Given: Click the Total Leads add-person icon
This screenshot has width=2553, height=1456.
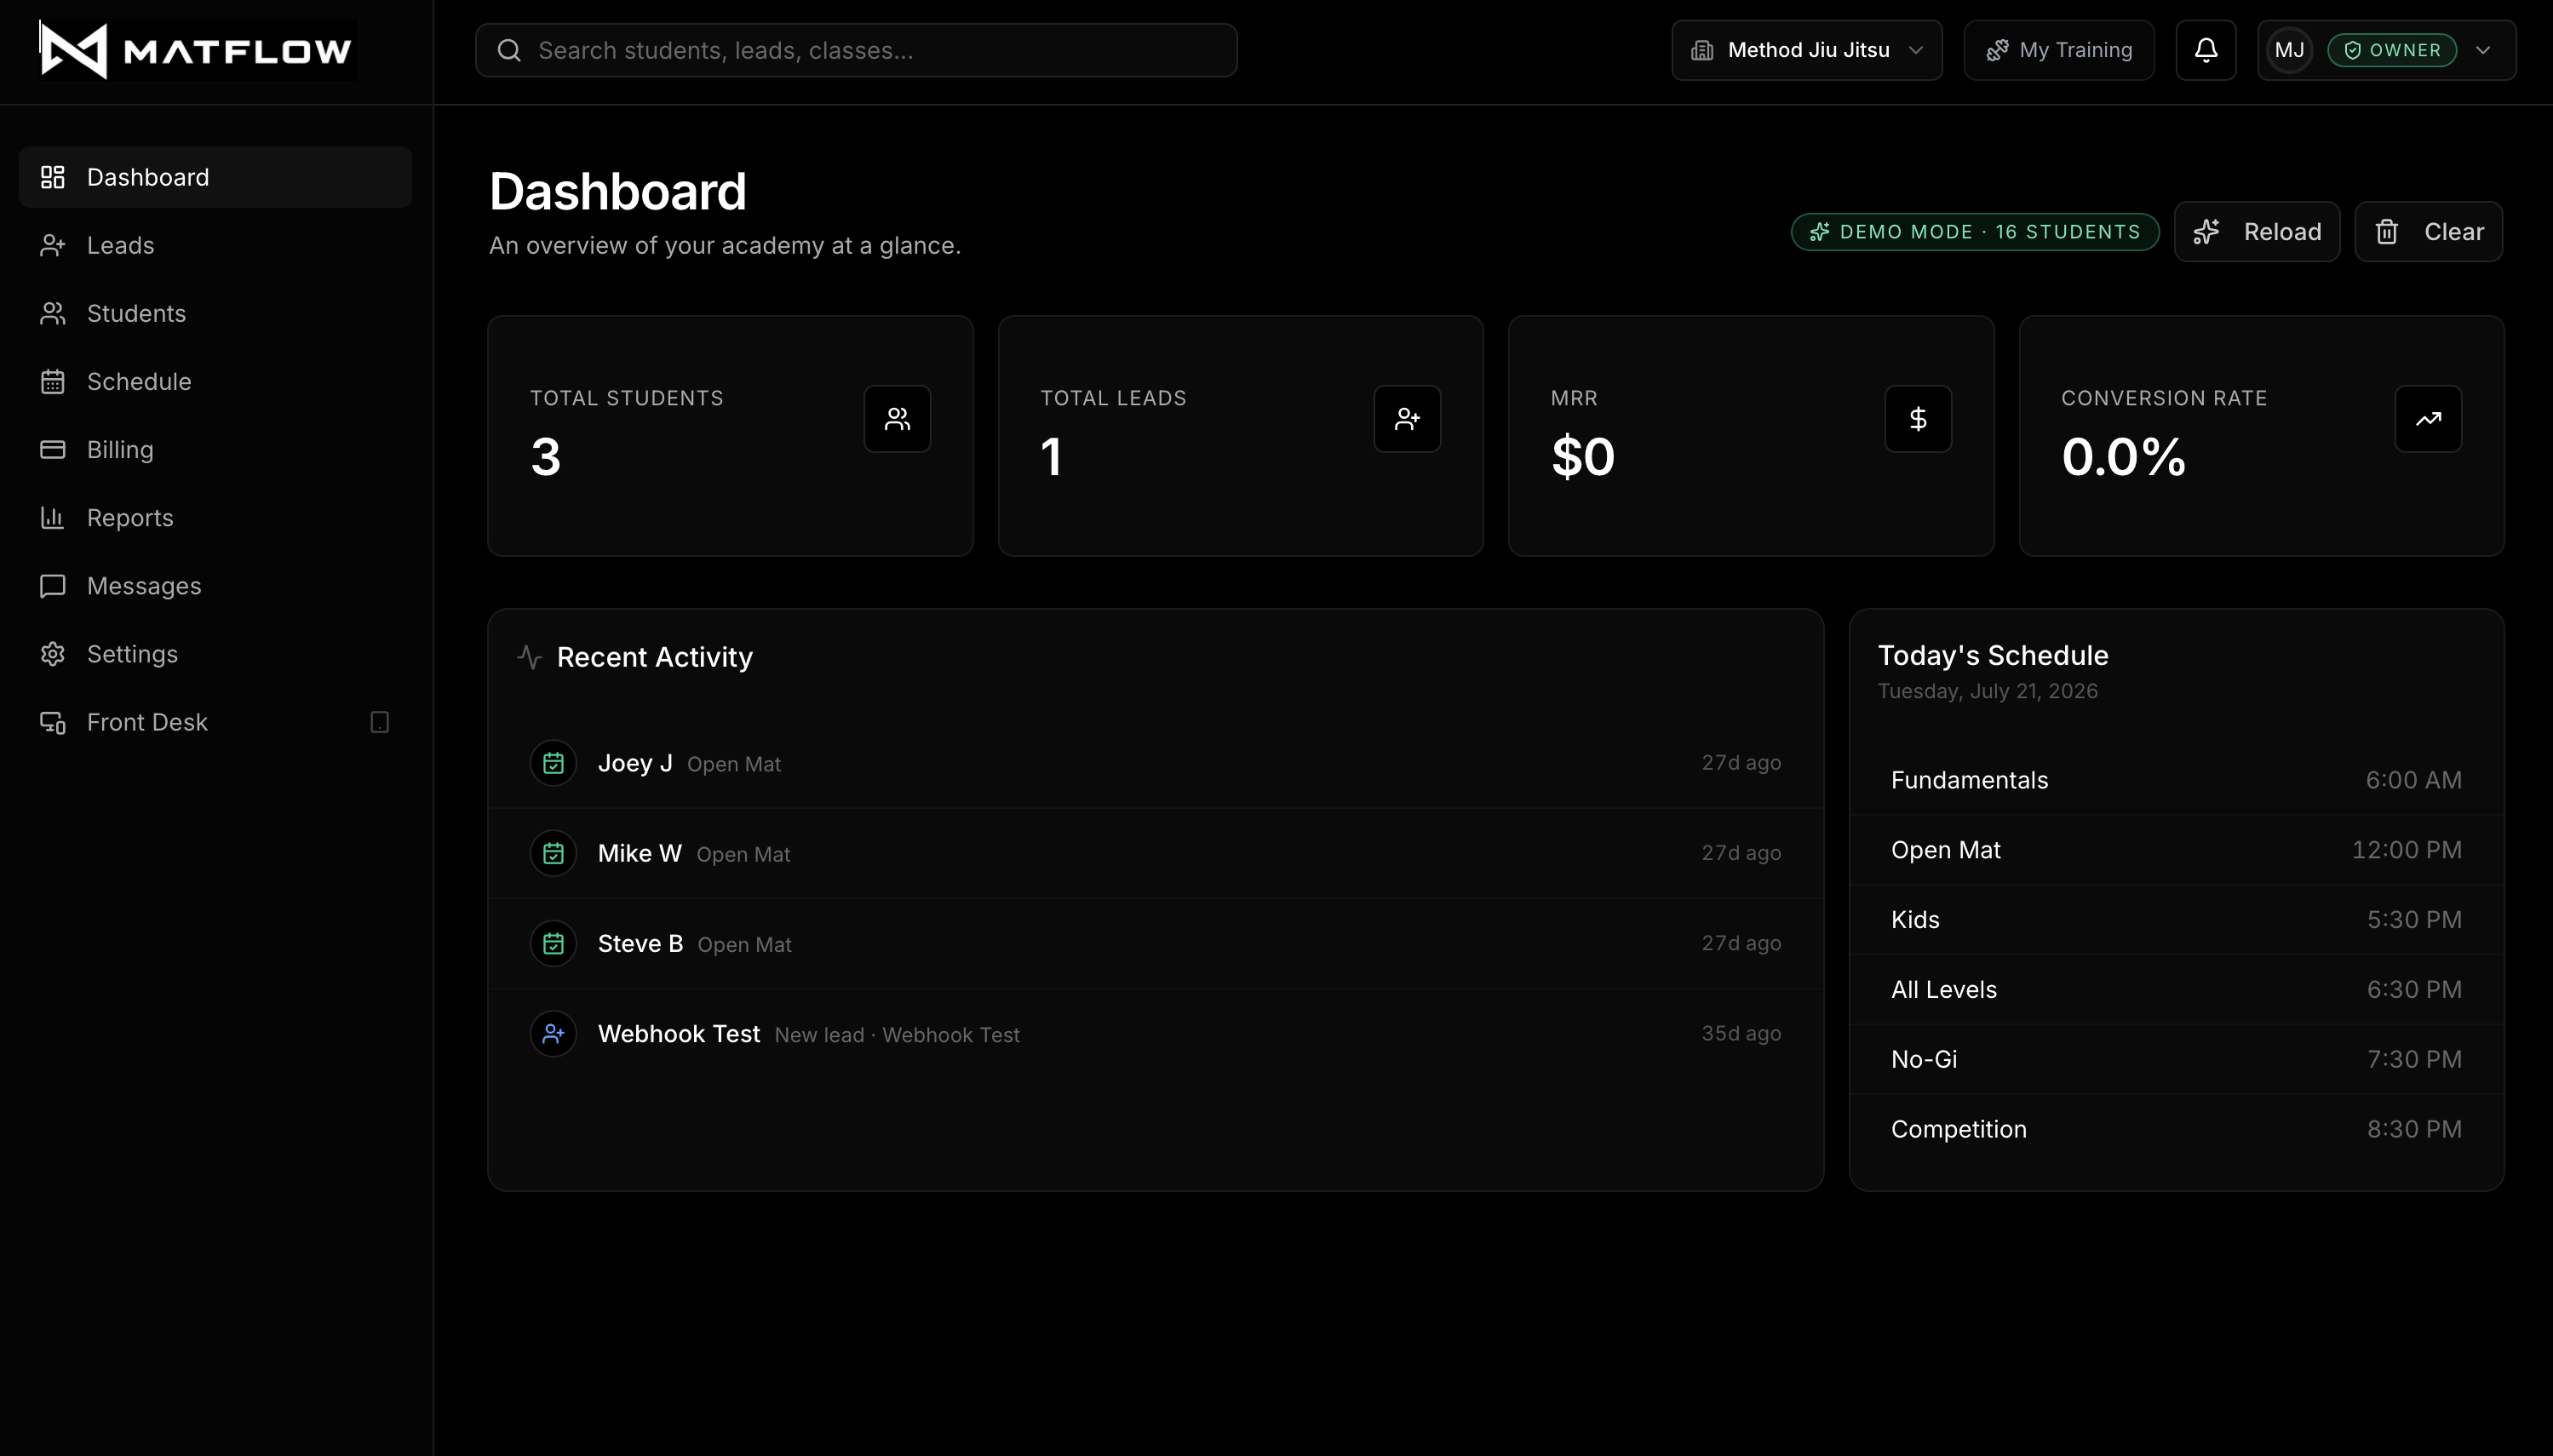Looking at the screenshot, I should (x=1407, y=419).
